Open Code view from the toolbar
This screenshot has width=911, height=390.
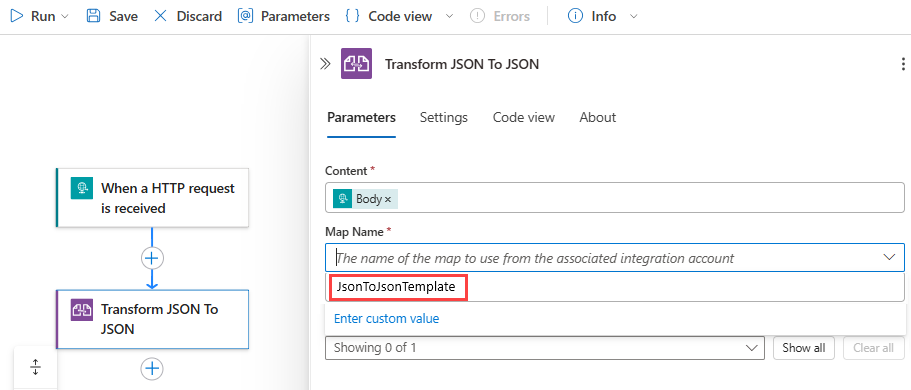[388, 16]
